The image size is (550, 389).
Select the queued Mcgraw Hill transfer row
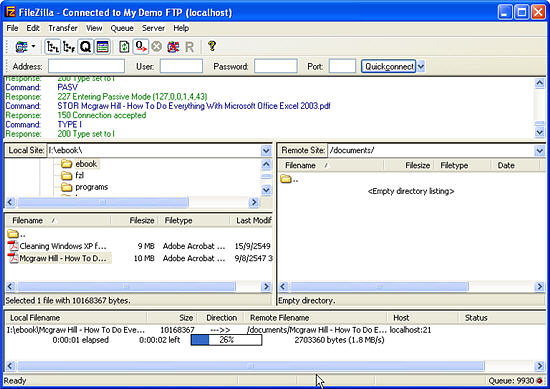click(219, 330)
